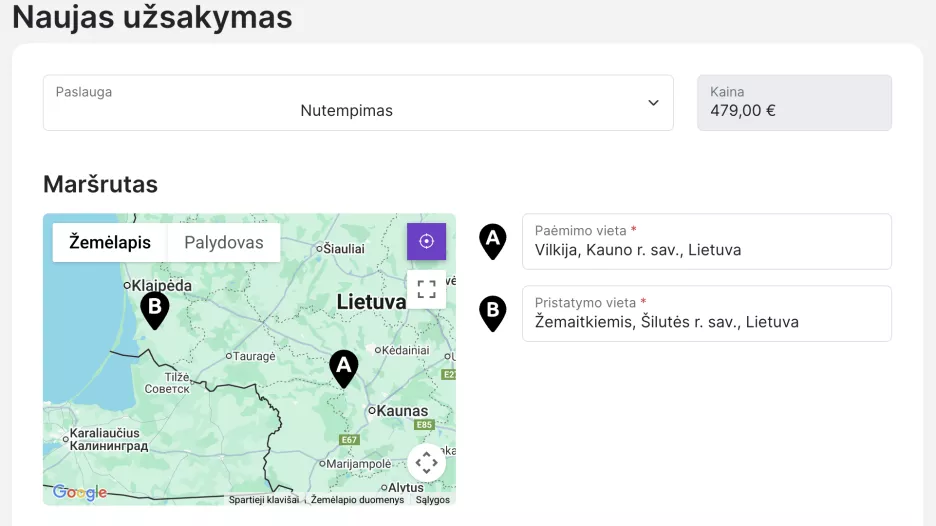
Task: Open the Sąlygos terms link
Action: tap(433, 499)
